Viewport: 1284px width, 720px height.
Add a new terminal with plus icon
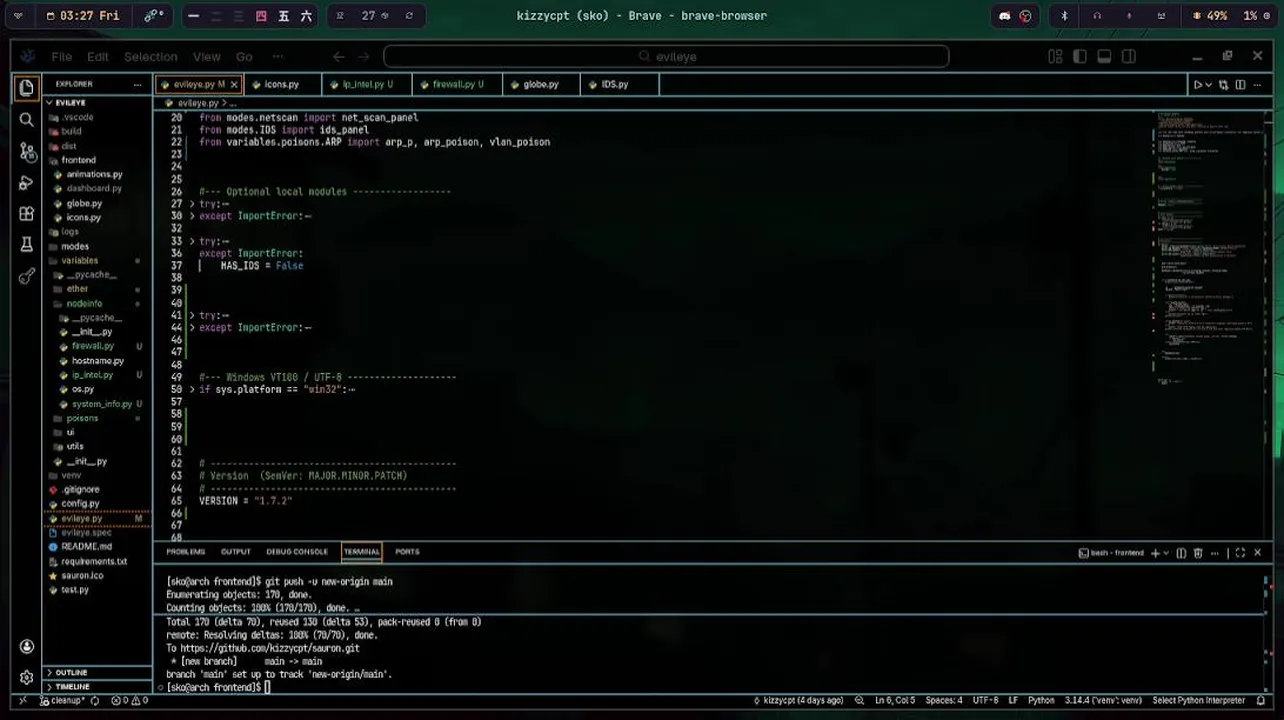(x=1155, y=553)
